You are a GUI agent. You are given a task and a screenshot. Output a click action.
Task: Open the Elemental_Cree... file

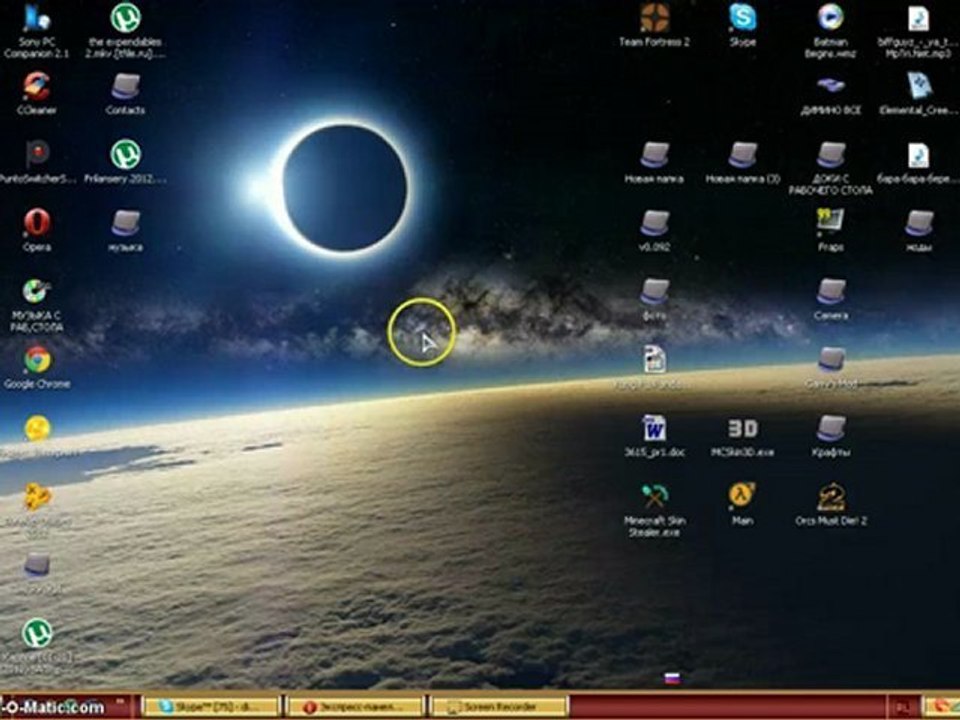pos(918,86)
